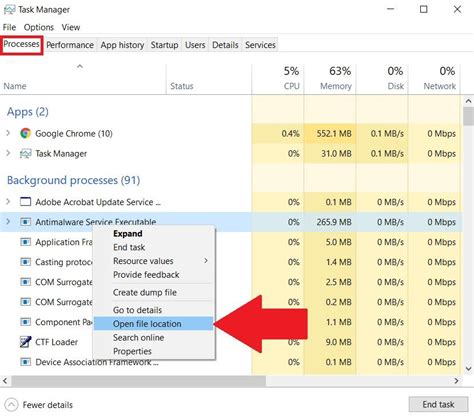The image size is (474, 420).
Task: Click the End task button
Action: 438,404
